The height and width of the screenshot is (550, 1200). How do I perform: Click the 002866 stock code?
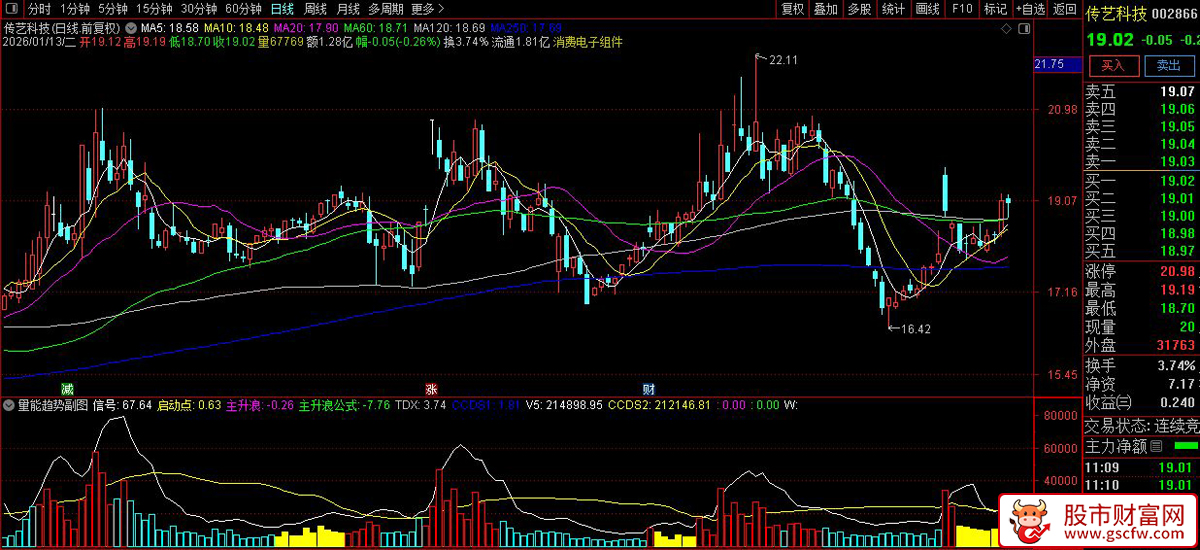coord(1175,14)
